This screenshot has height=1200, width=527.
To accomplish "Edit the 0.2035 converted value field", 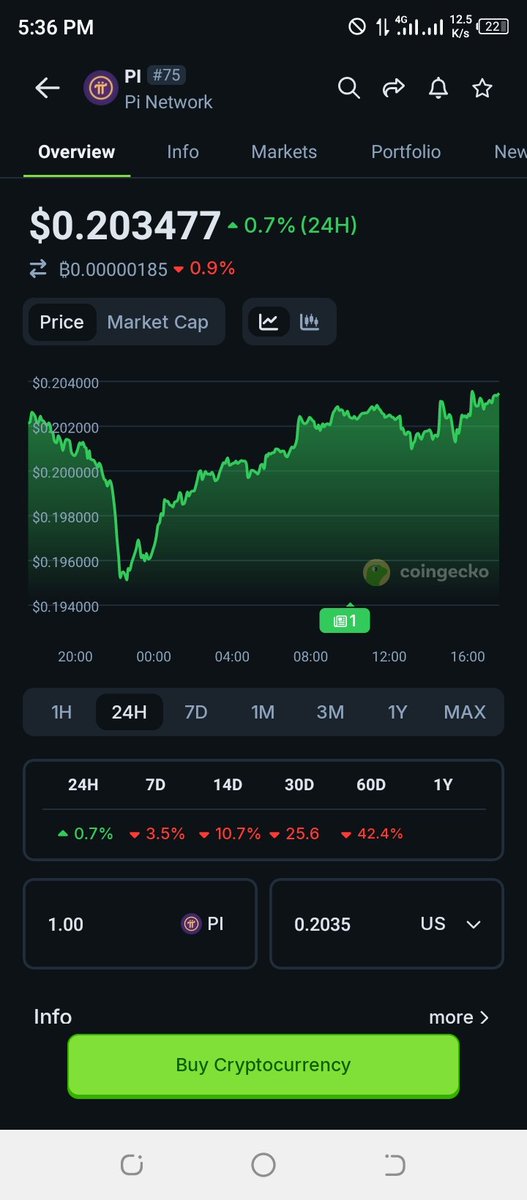I will pyautogui.click(x=387, y=924).
